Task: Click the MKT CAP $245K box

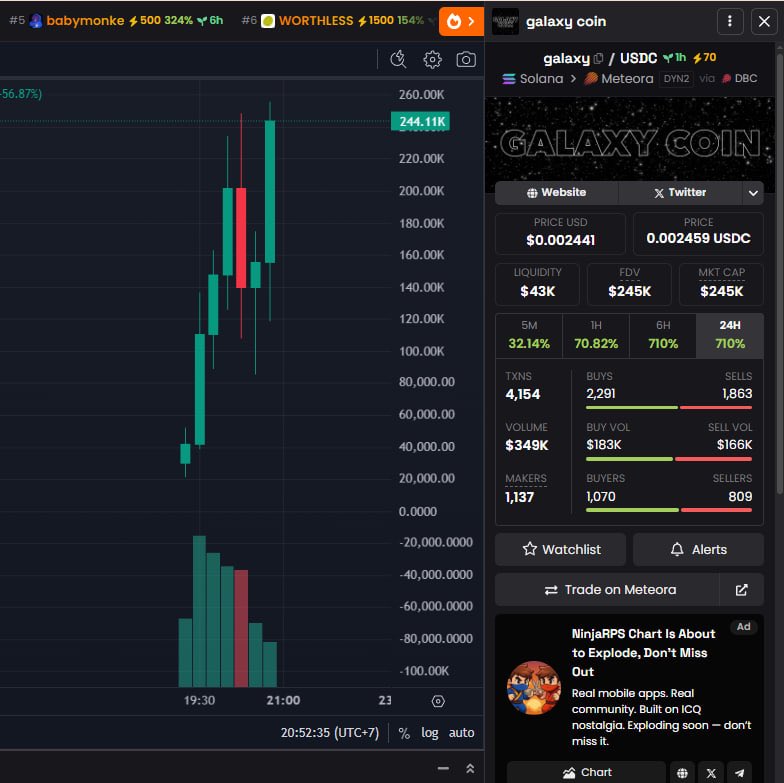Action: point(722,284)
